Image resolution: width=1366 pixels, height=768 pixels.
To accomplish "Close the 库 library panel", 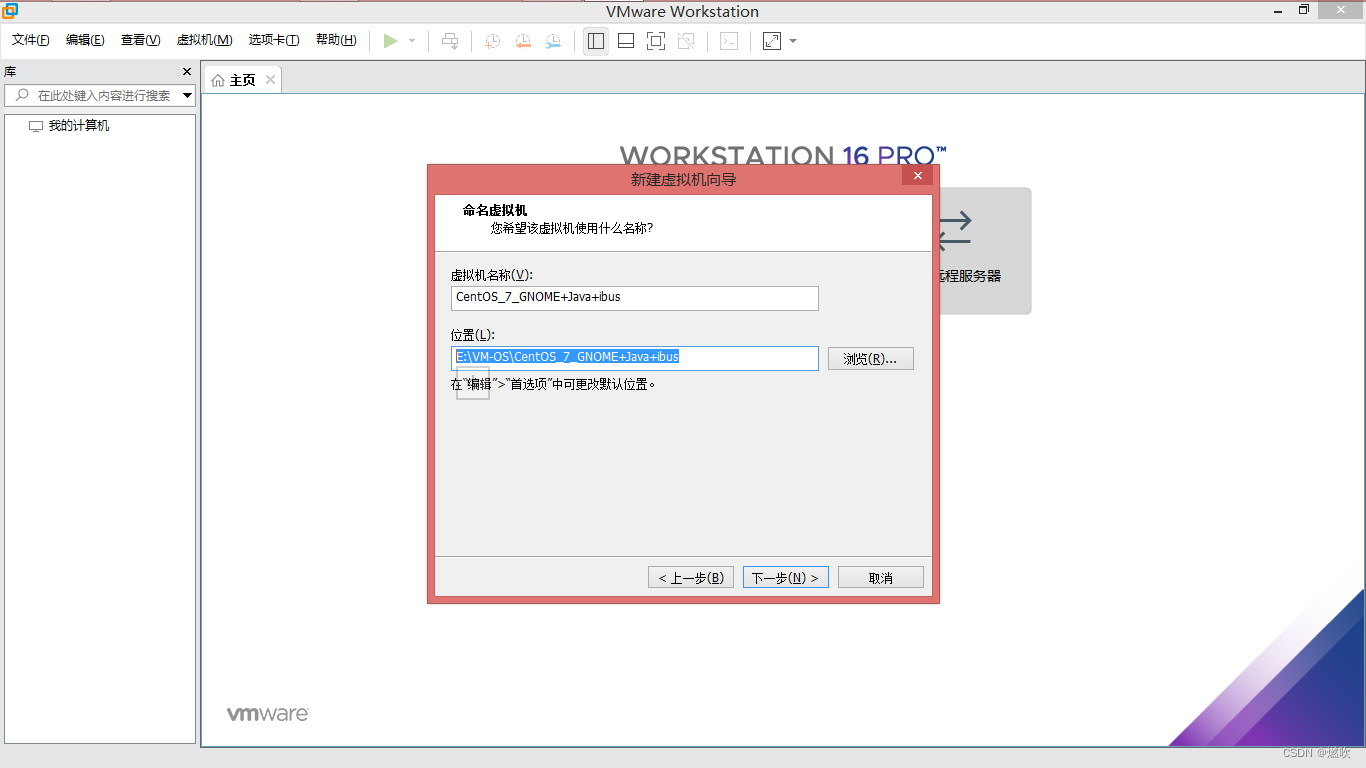I will point(186,72).
